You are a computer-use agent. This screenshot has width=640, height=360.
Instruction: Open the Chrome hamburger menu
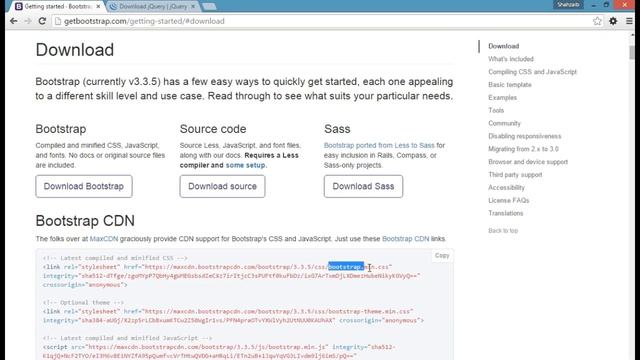coord(629,21)
